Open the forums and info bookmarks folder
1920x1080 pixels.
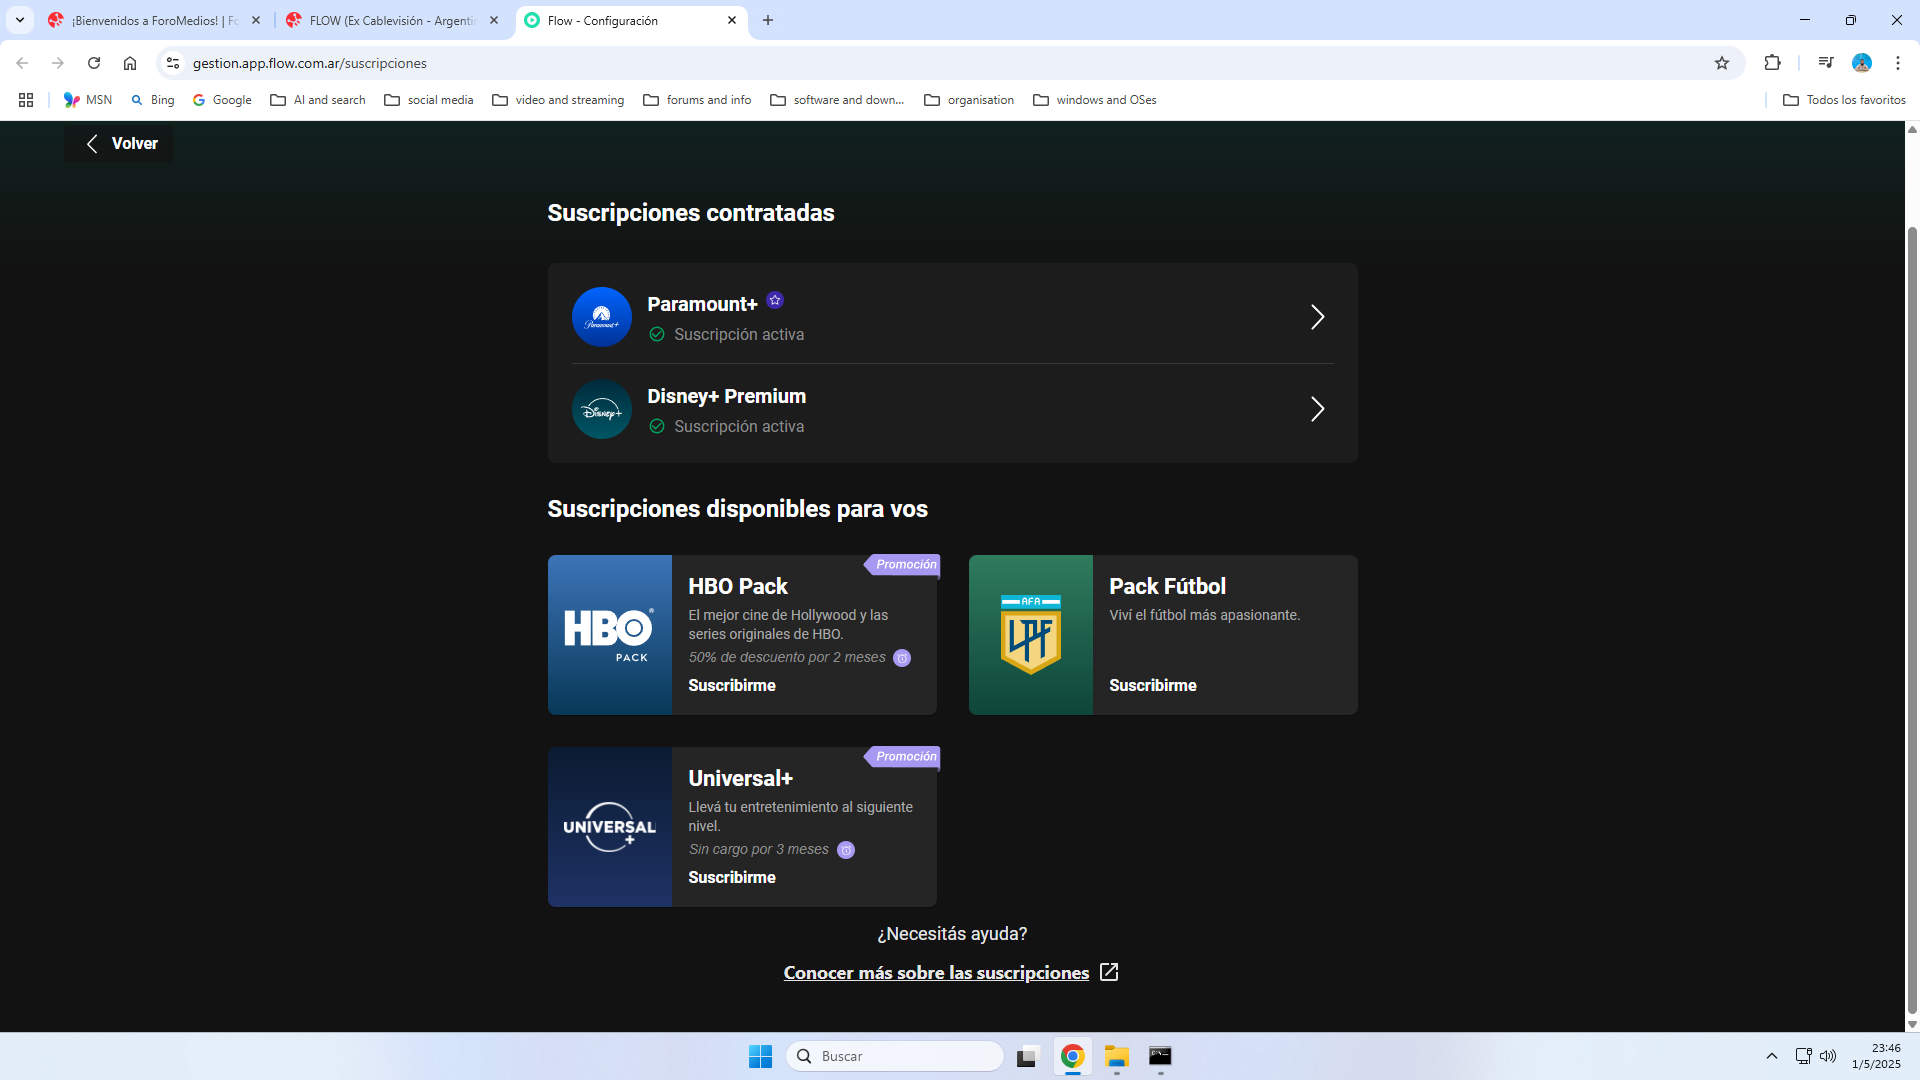697,100
